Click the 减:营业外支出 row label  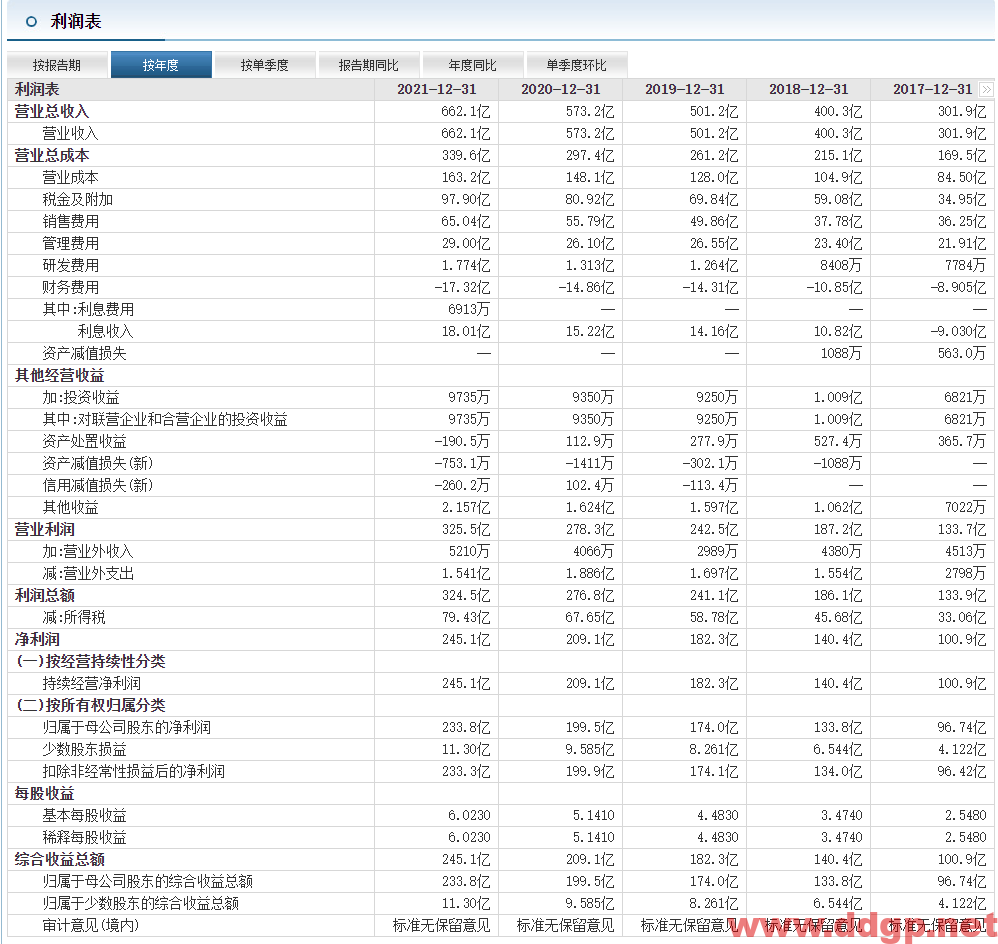tap(88, 574)
